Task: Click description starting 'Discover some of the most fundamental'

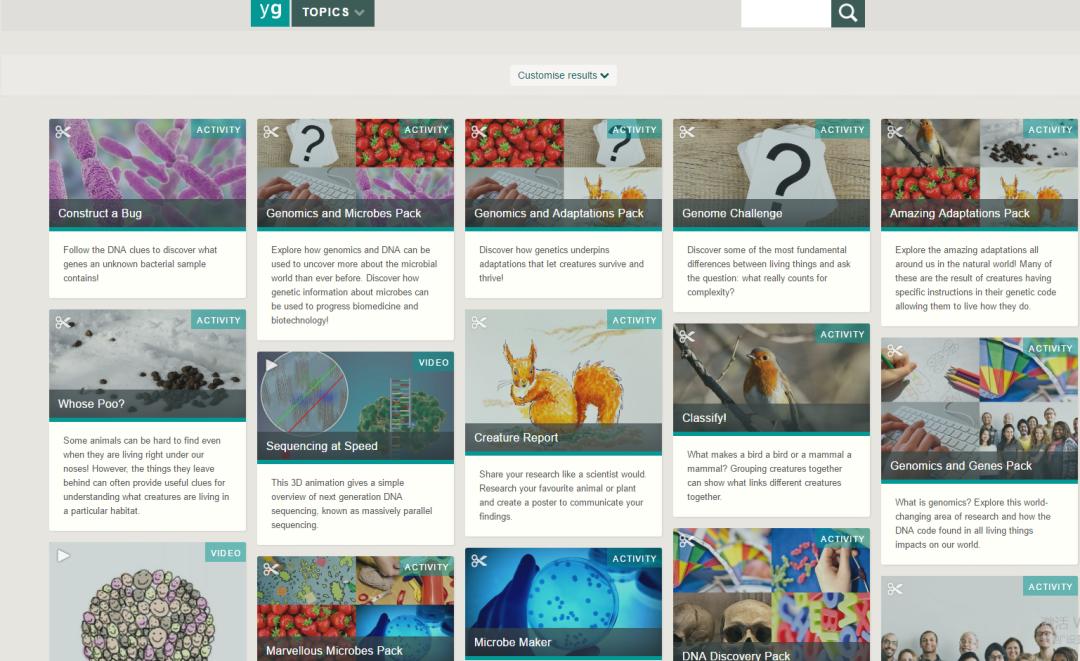Action: point(769,271)
